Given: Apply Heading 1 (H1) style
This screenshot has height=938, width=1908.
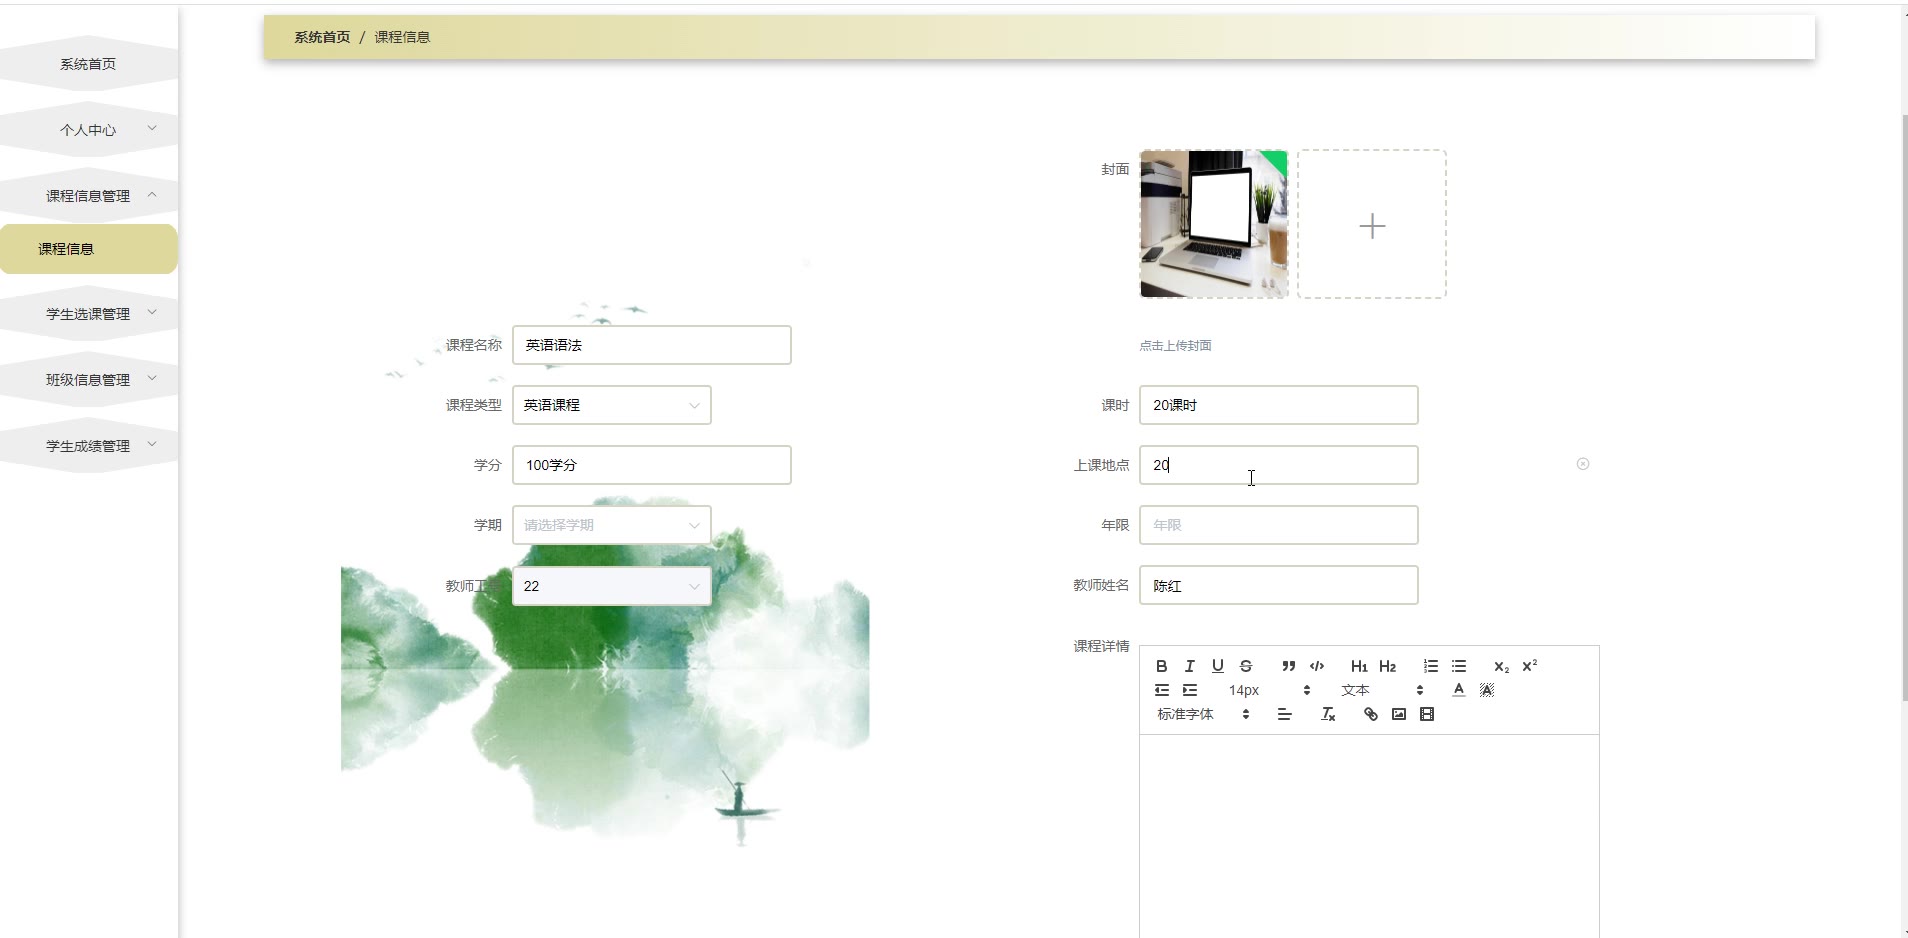Looking at the screenshot, I should coord(1359,666).
